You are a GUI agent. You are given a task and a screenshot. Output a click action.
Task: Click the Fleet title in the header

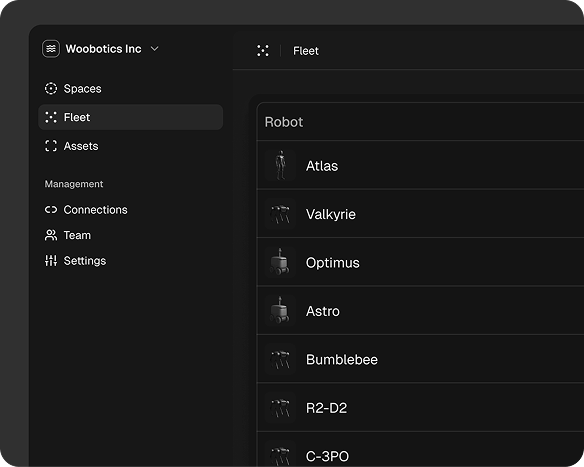(306, 51)
